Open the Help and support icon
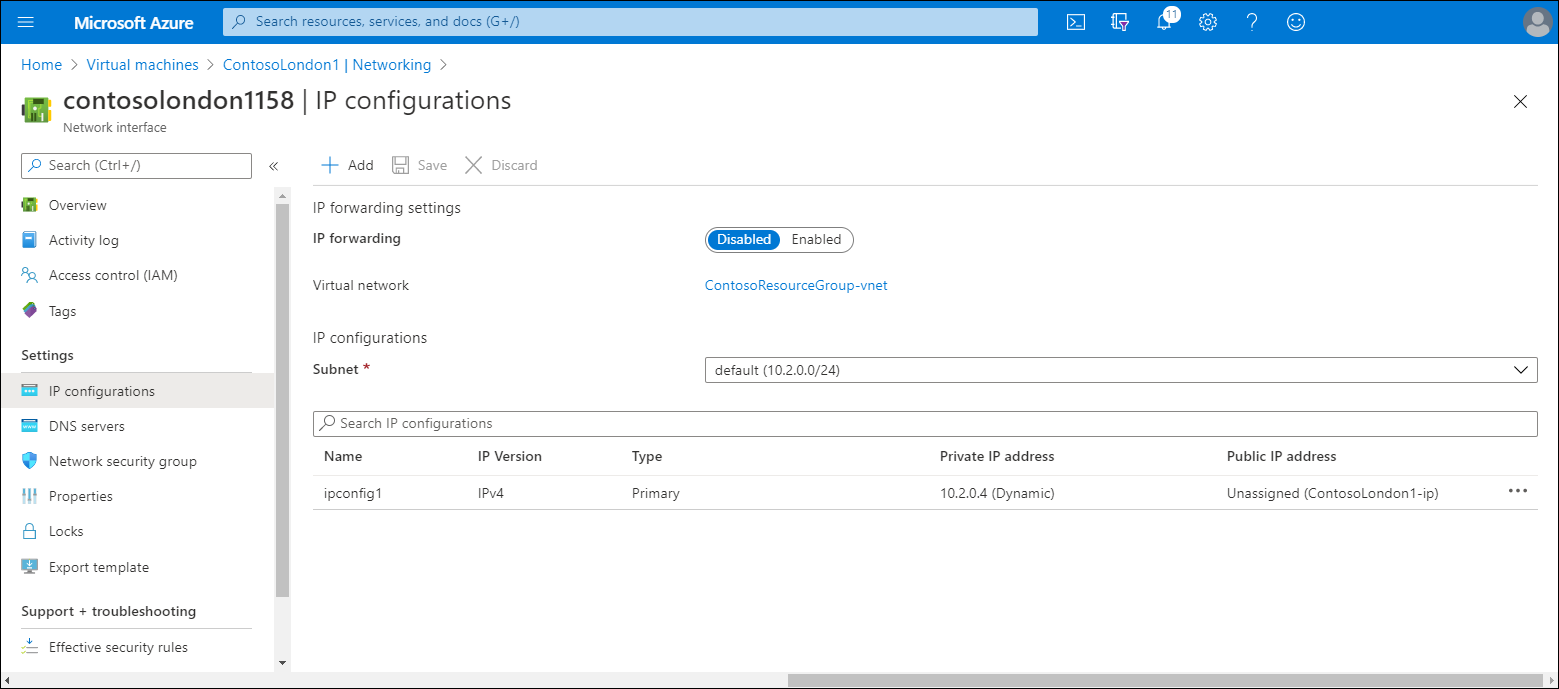This screenshot has width=1559, height=689. pos(1251,21)
